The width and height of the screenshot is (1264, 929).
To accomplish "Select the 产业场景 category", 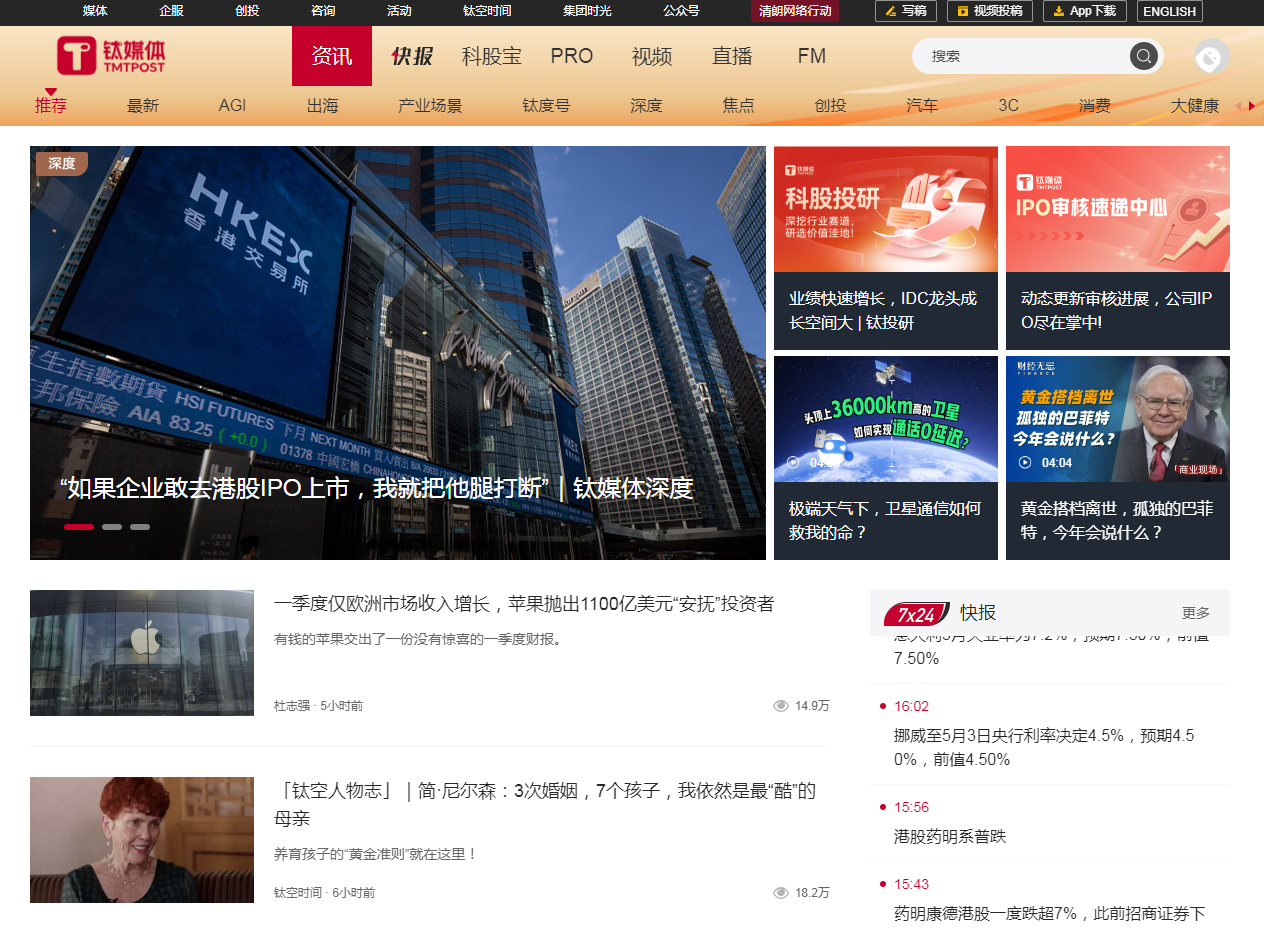I will coord(430,105).
